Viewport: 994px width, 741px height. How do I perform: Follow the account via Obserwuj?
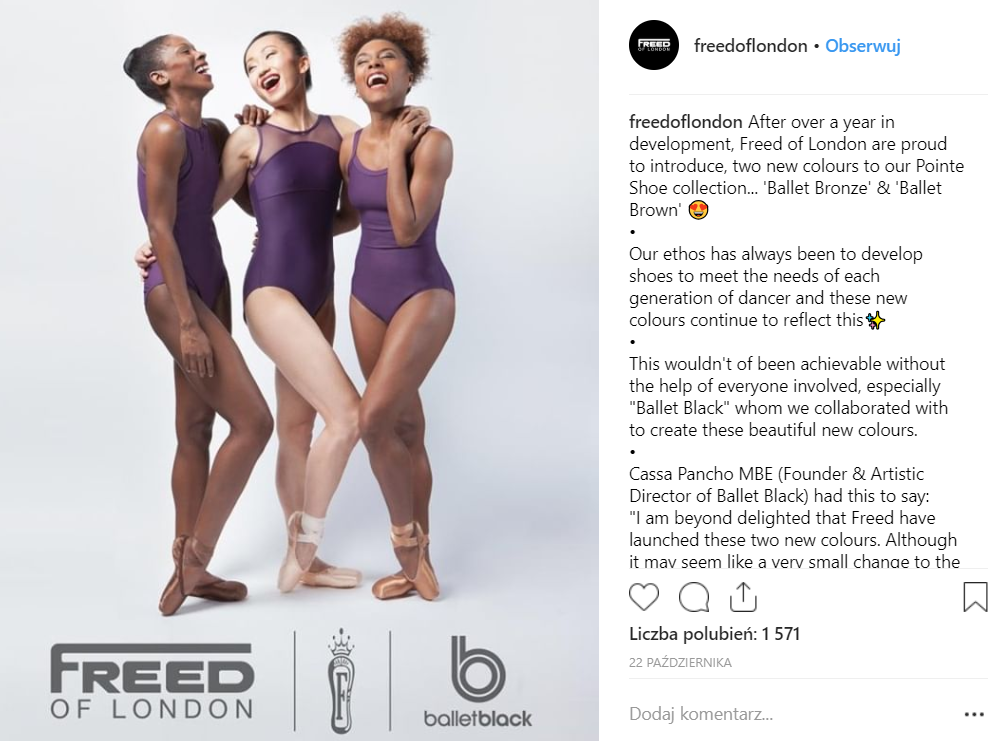click(x=863, y=46)
